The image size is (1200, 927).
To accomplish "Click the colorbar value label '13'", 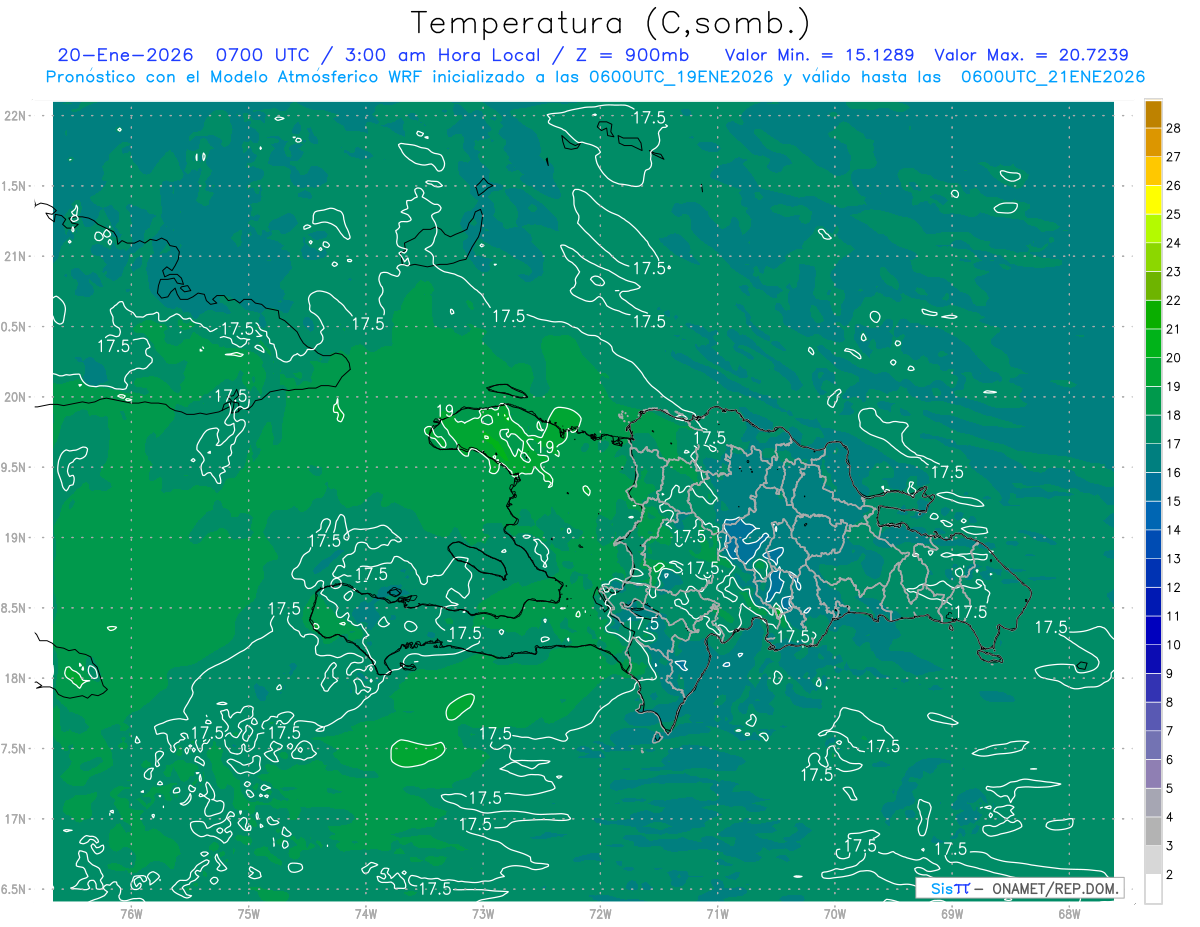I will [1174, 558].
